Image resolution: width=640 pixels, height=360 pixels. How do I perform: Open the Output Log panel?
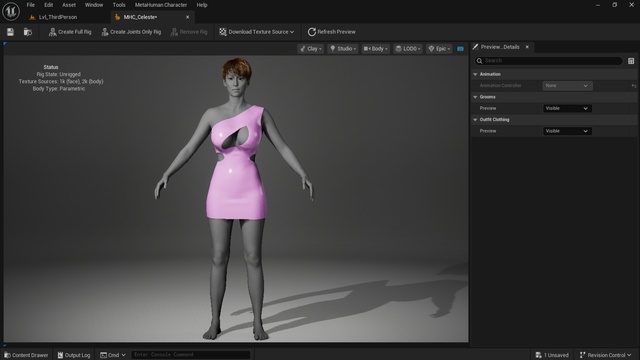pyautogui.click(x=74, y=355)
